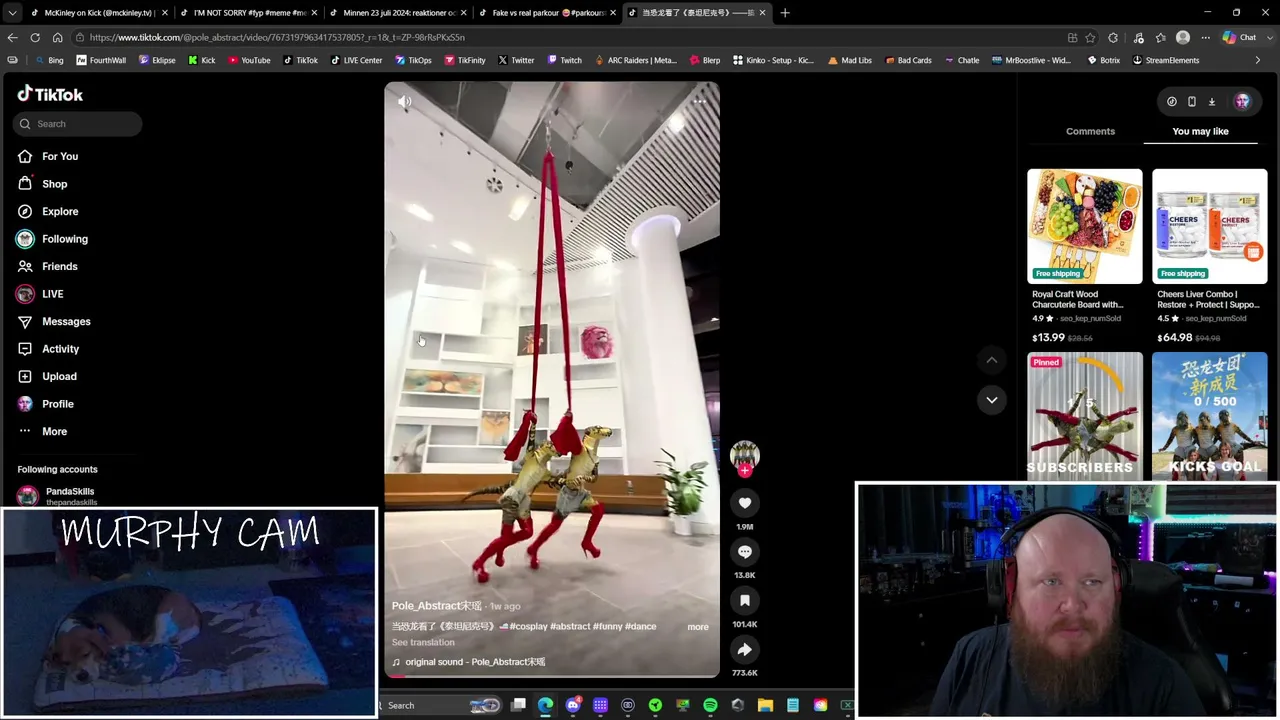Image resolution: width=1280 pixels, height=720 pixels.
Task: Switch to the Comments tab
Action: pyautogui.click(x=1090, y=131)
